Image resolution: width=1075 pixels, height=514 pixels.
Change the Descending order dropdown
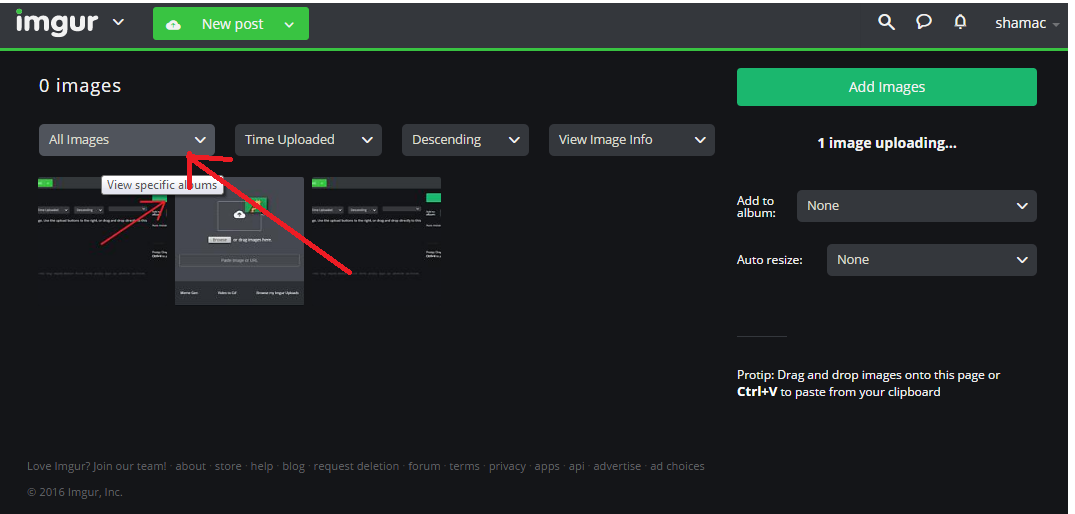click(x=465, y=140)
